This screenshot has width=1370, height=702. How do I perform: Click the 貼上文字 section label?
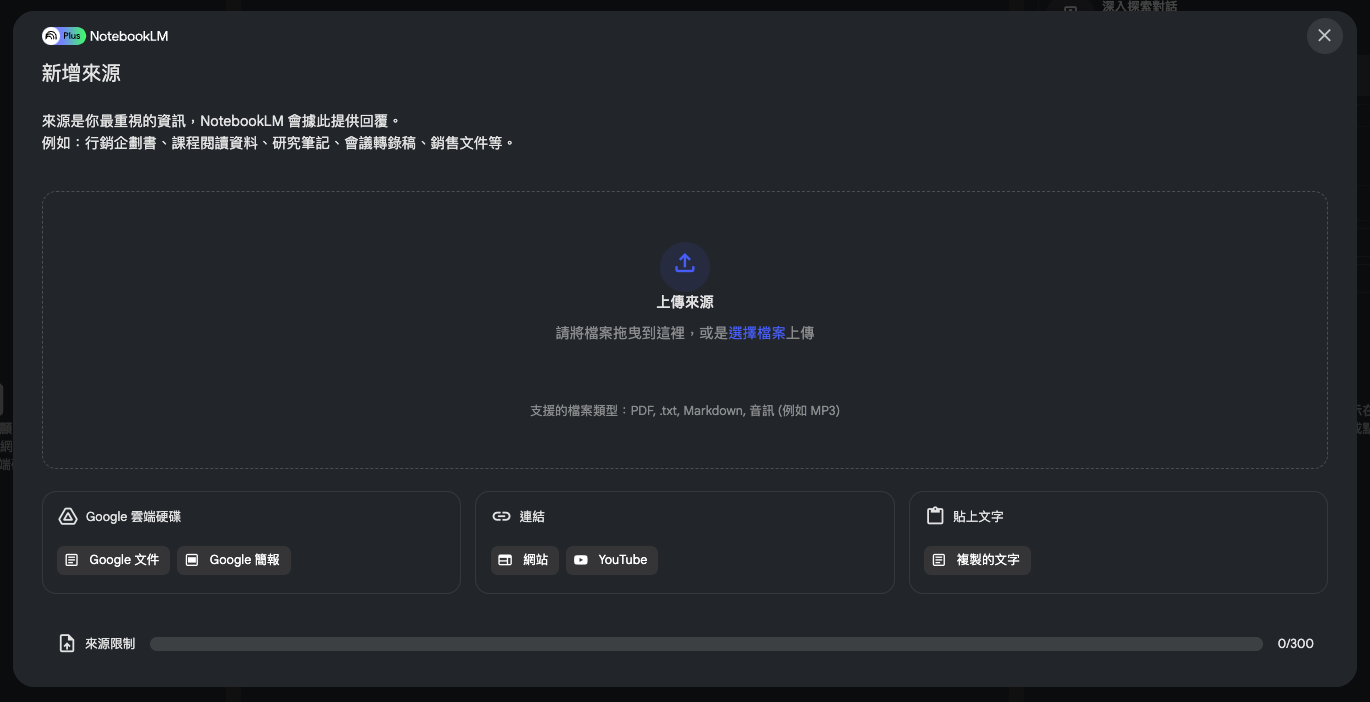(978, 517)
